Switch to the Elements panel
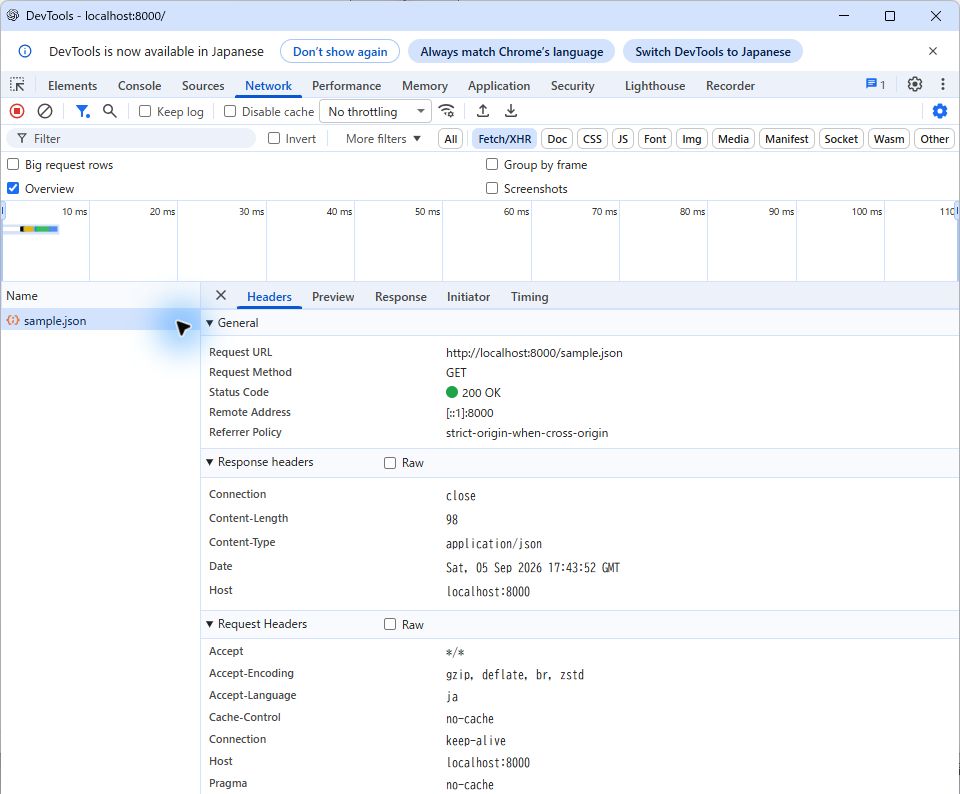The image size is (960, 794). [x=72, y=86]
